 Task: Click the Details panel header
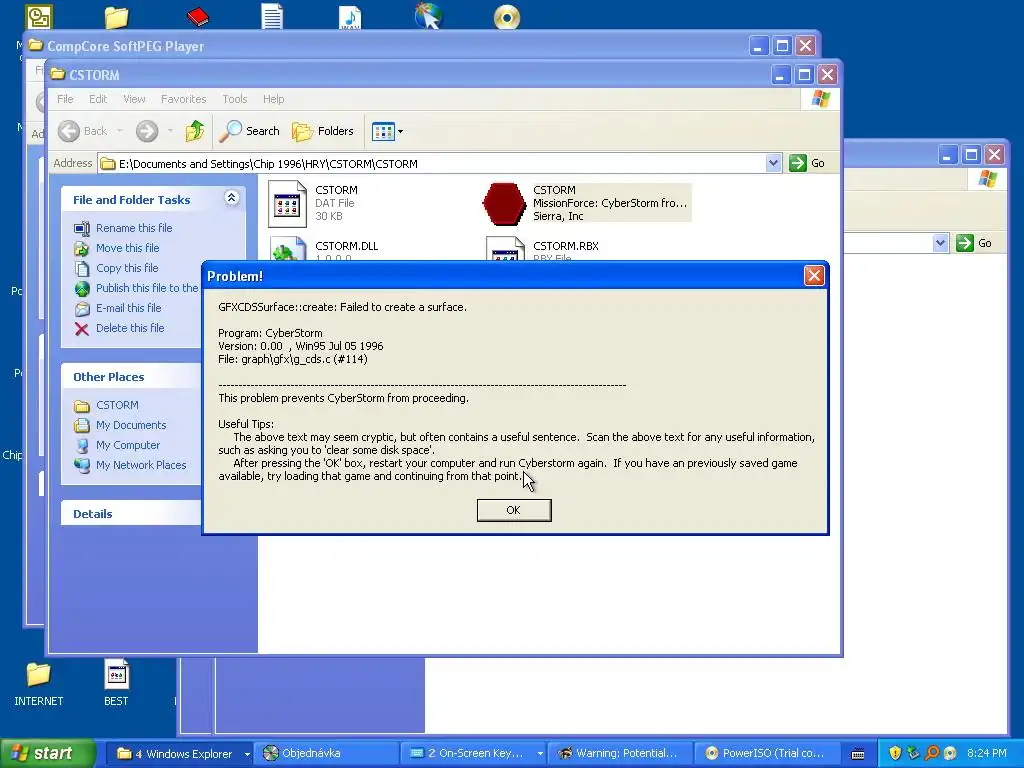(131, 514)
